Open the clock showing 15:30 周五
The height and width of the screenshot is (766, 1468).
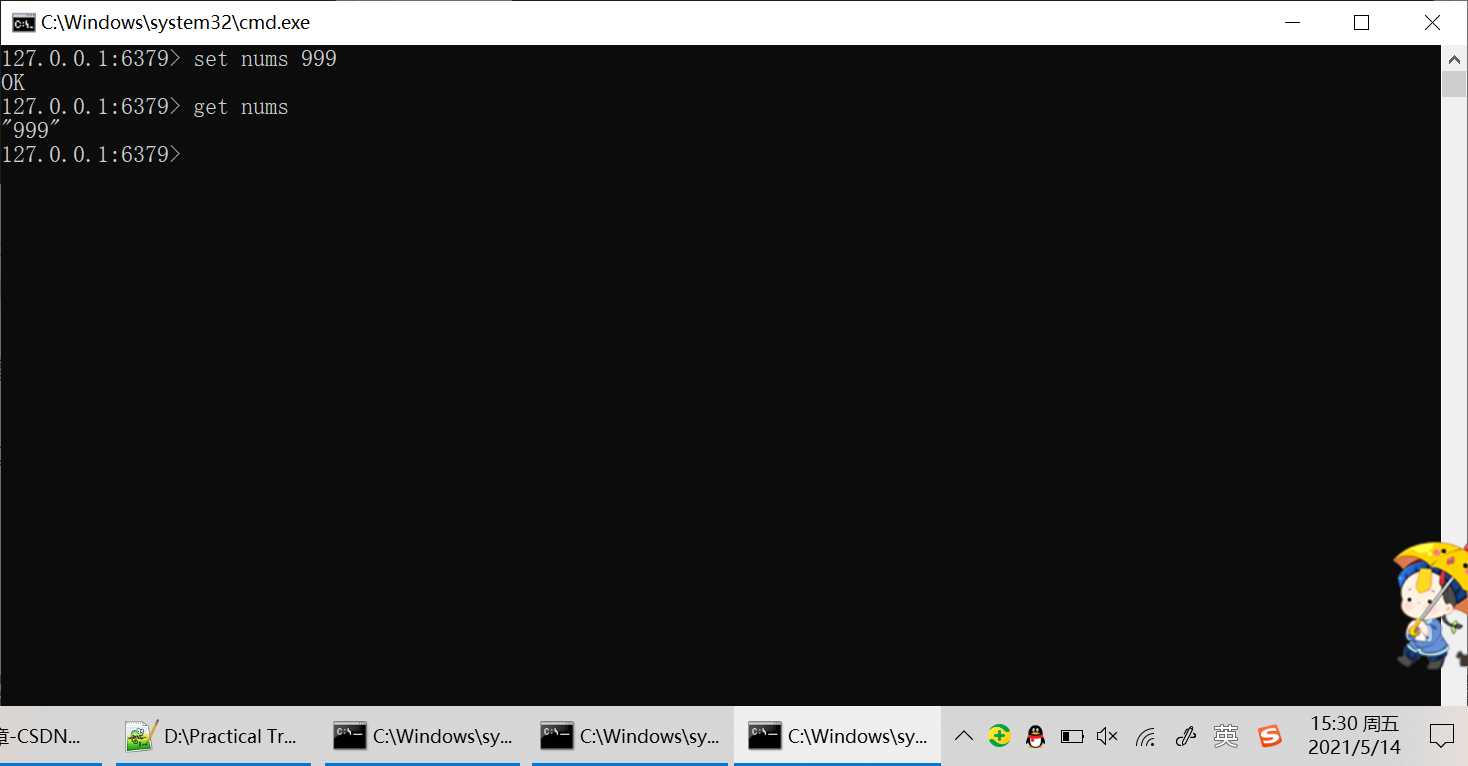point(1354,735)
